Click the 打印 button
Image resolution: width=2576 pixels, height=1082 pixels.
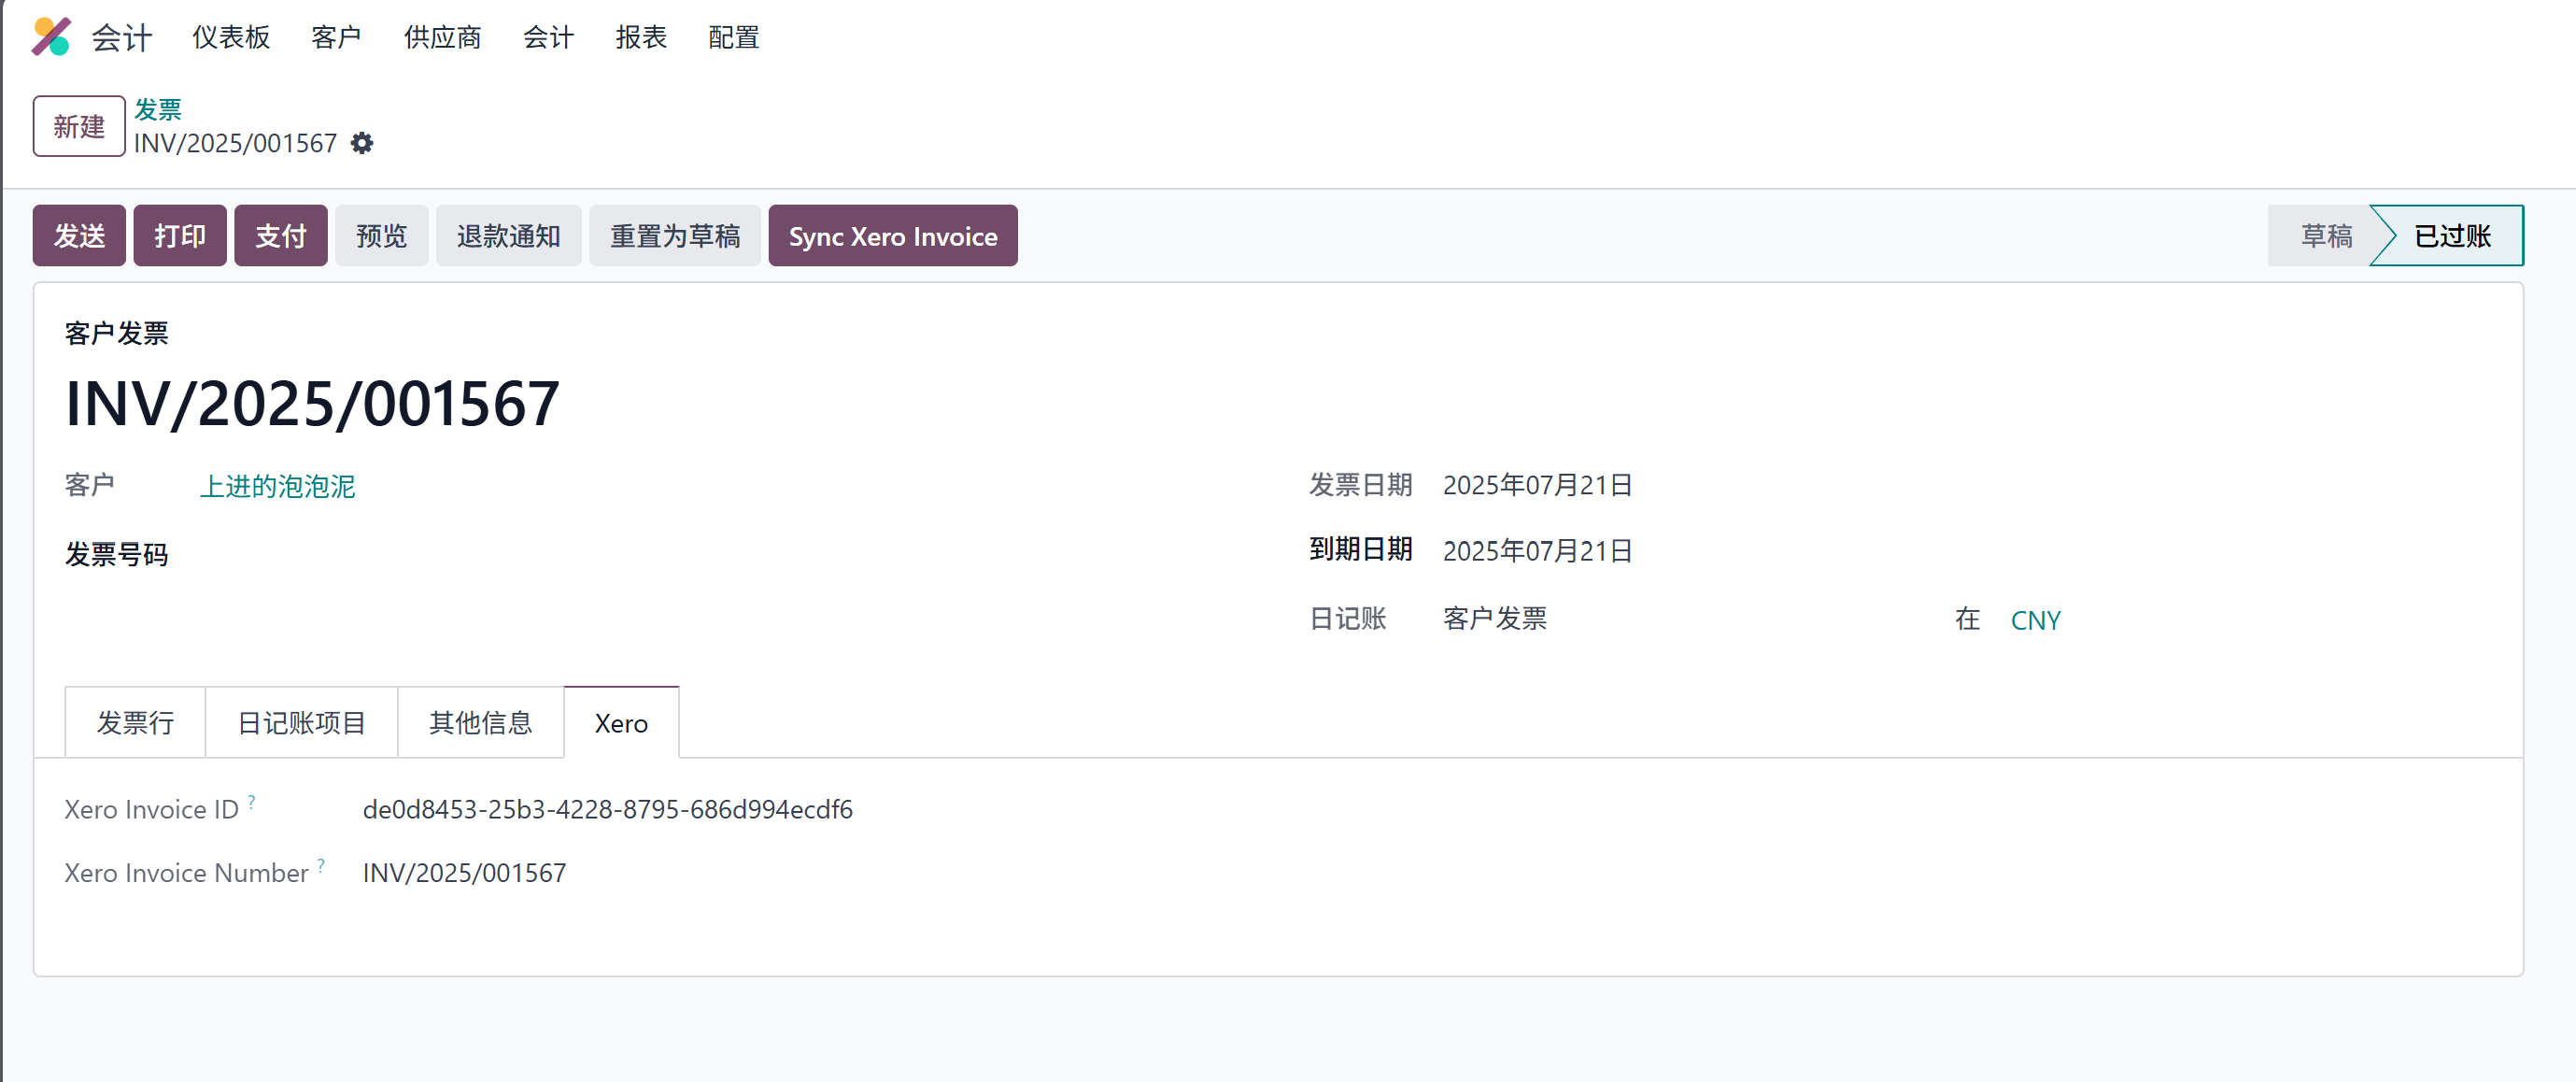[x=180, y=236]
